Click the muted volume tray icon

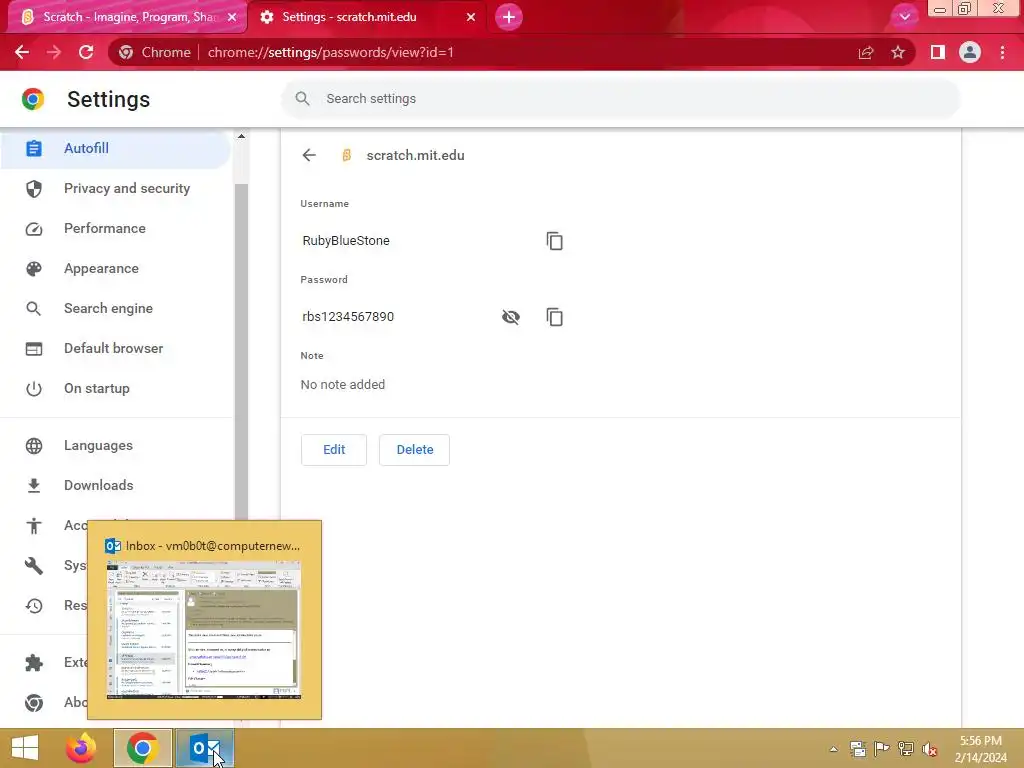coord(929,749)
